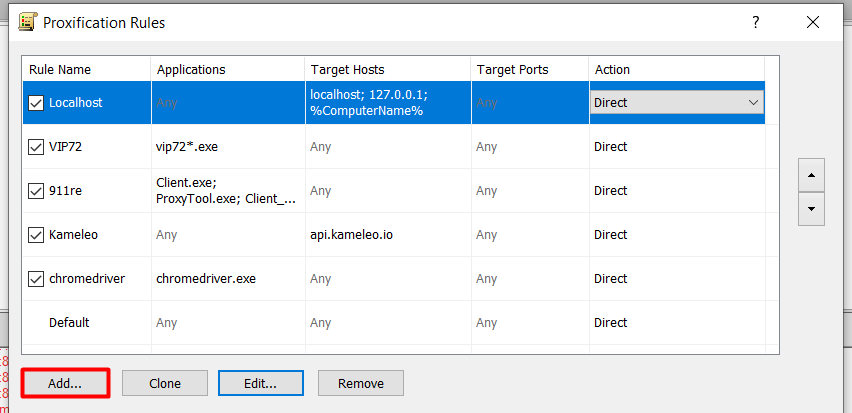Image resolution: width=852 pixels, height=413 pixels.
Task: Click the help question mark button
Action: [x=756, y=22]
